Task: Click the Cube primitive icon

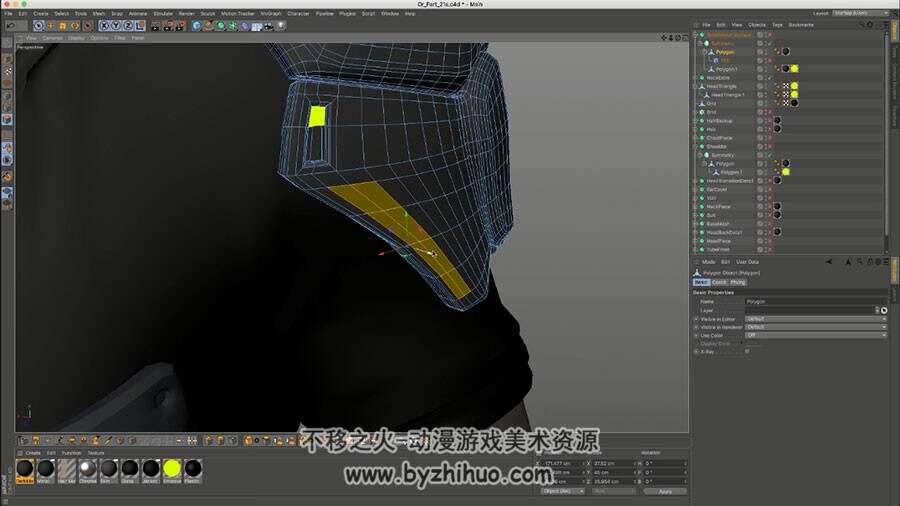Action: point(196,26)
